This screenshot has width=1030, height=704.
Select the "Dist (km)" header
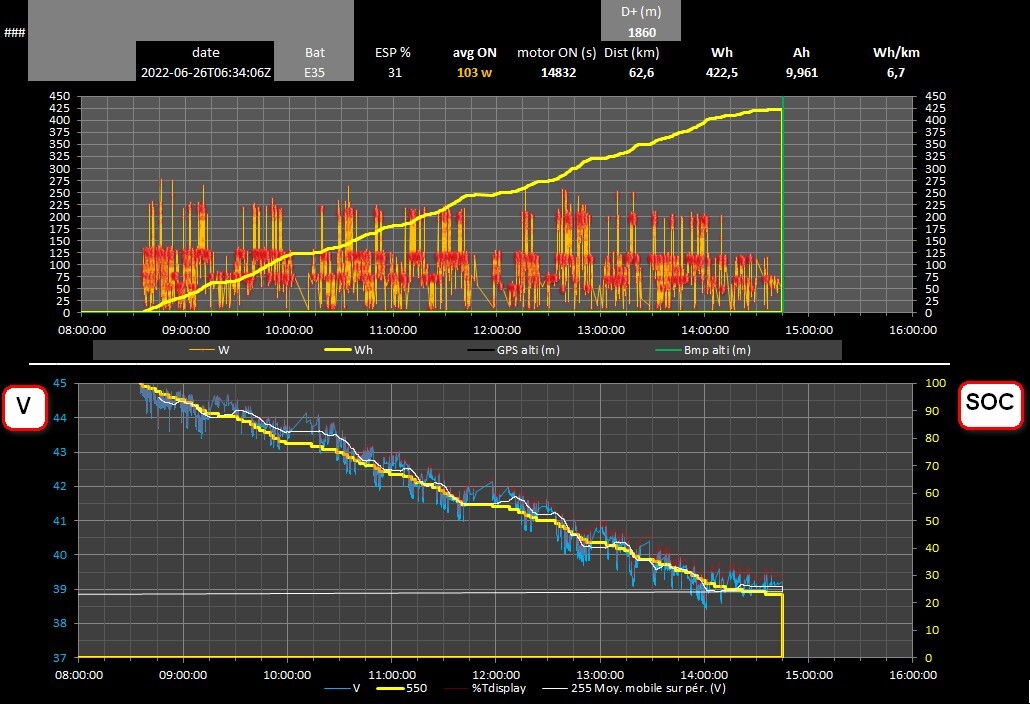click(632, 53)
